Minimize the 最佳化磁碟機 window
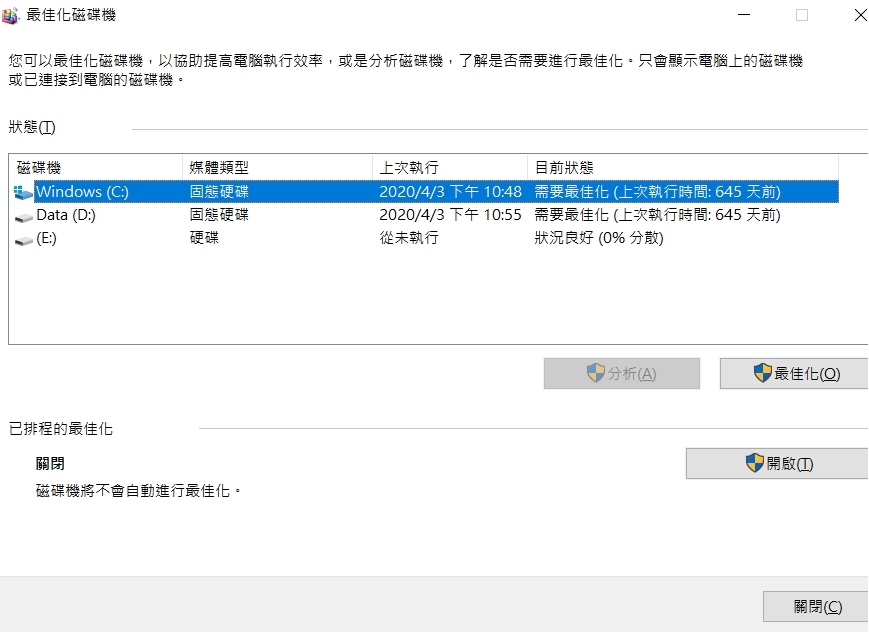This screenshot has height=632, width=869. (x=744, y=15)
